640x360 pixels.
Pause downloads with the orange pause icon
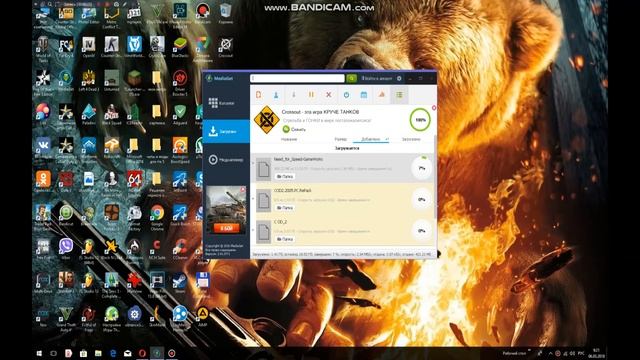[311, 95]
